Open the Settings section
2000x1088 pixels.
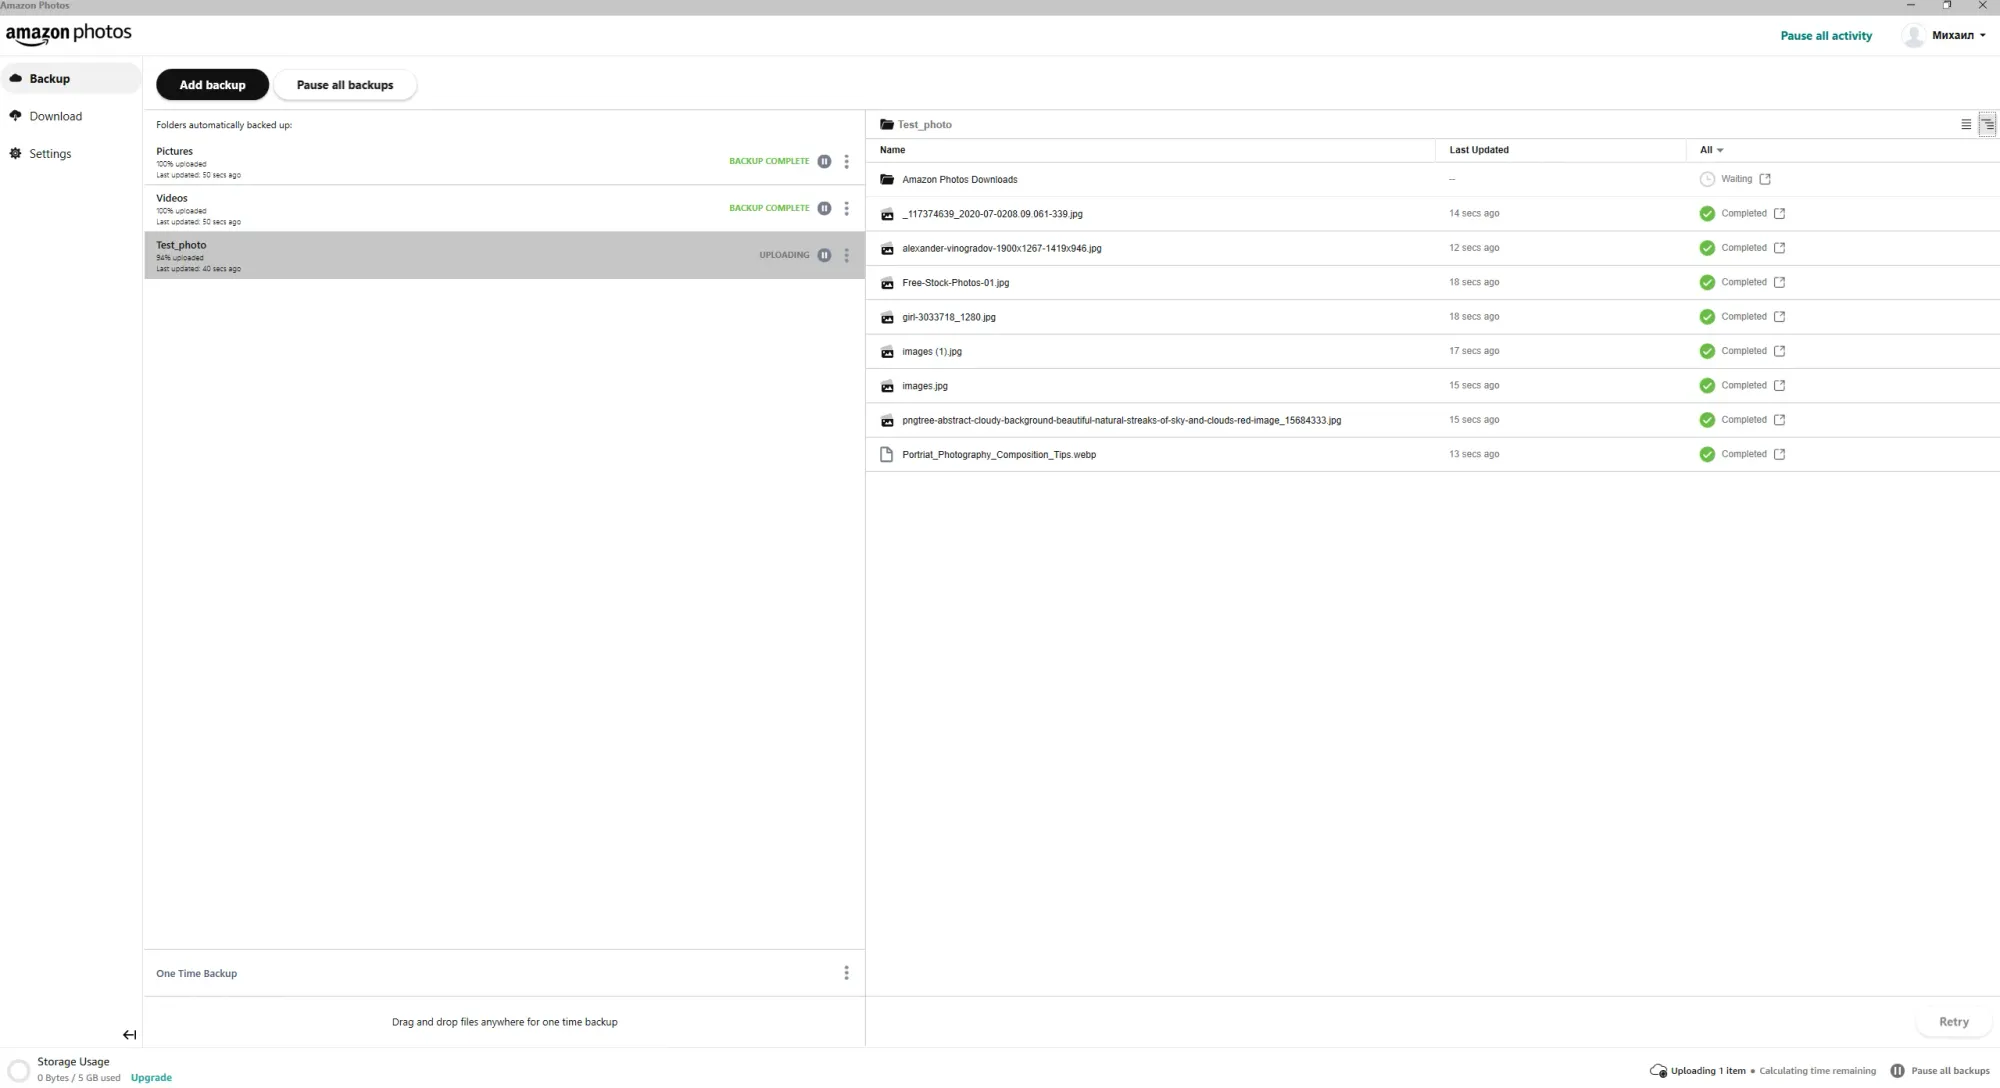[50, 154]
